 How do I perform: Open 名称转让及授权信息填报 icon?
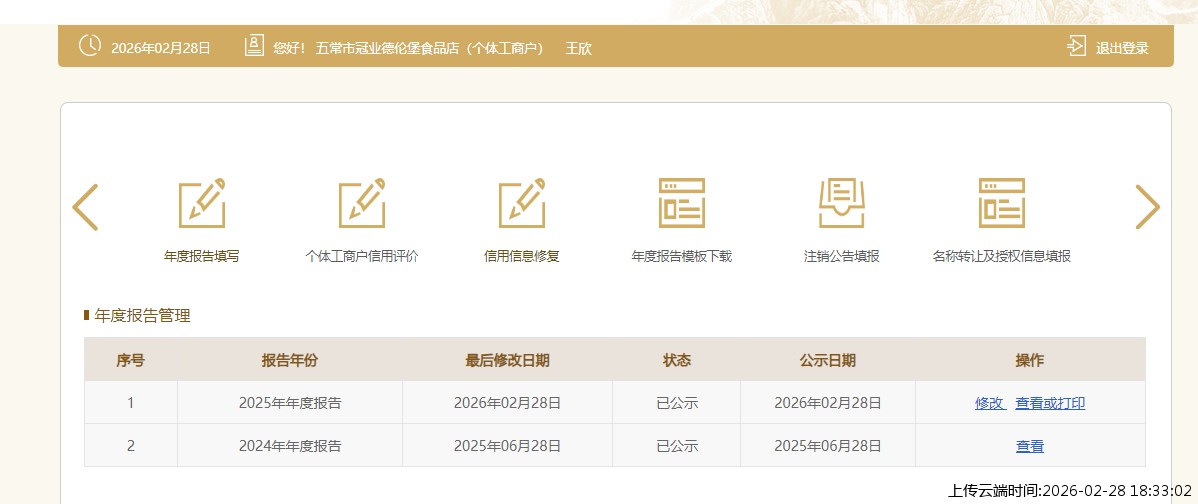(x=1001, y=203)
